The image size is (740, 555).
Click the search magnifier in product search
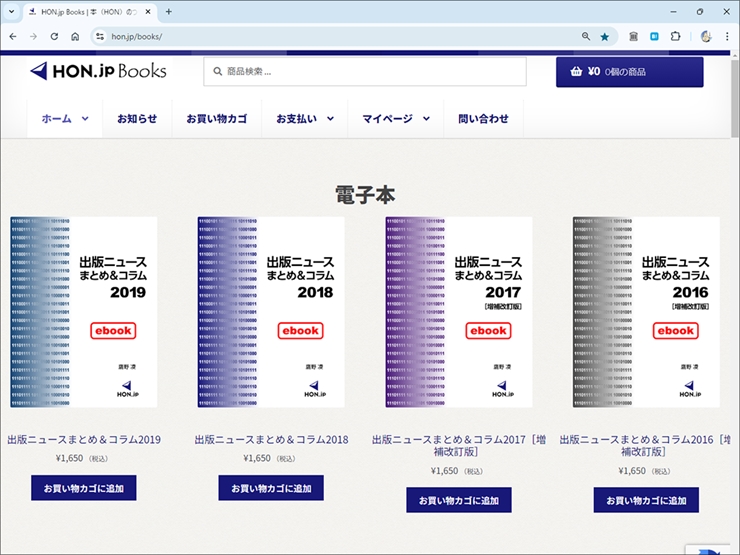pyautogui.click(x=218, y=71)
